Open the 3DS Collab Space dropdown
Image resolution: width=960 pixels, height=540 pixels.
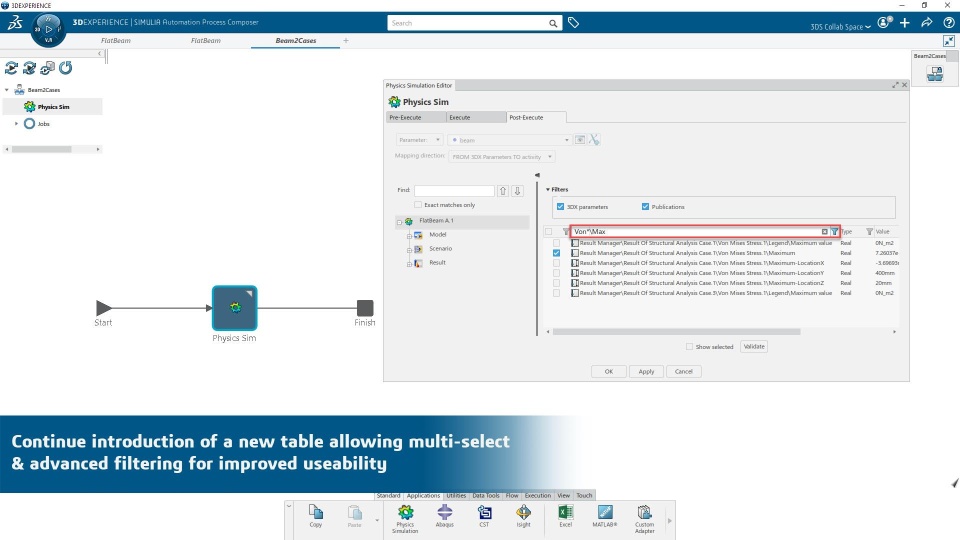click(840, 26)
